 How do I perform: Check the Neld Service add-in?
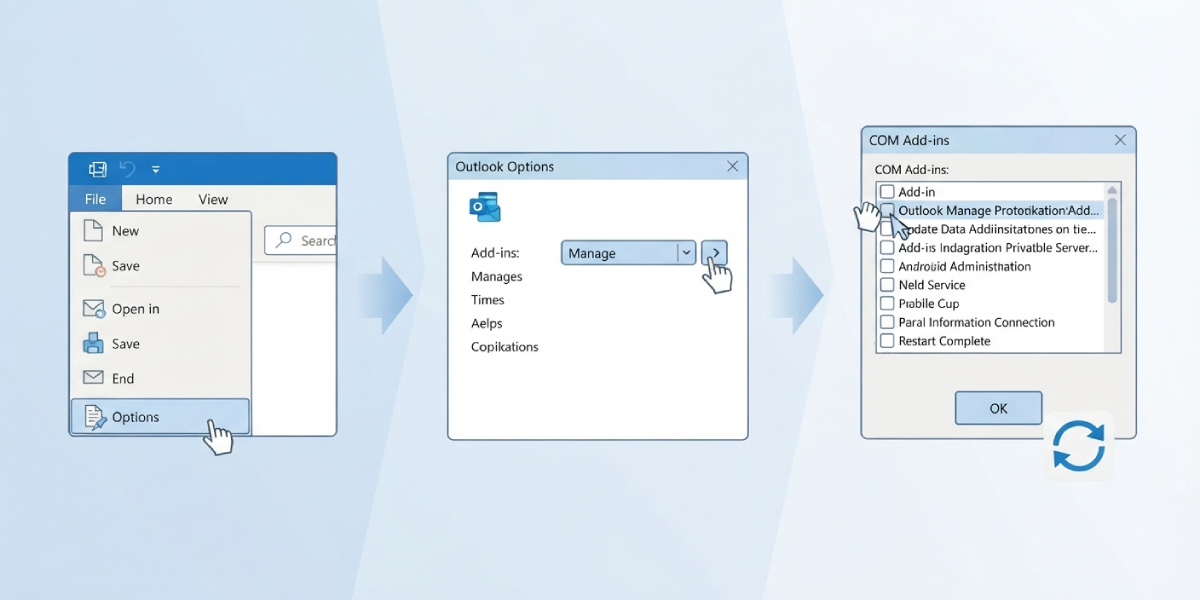(x=887, y=285)
